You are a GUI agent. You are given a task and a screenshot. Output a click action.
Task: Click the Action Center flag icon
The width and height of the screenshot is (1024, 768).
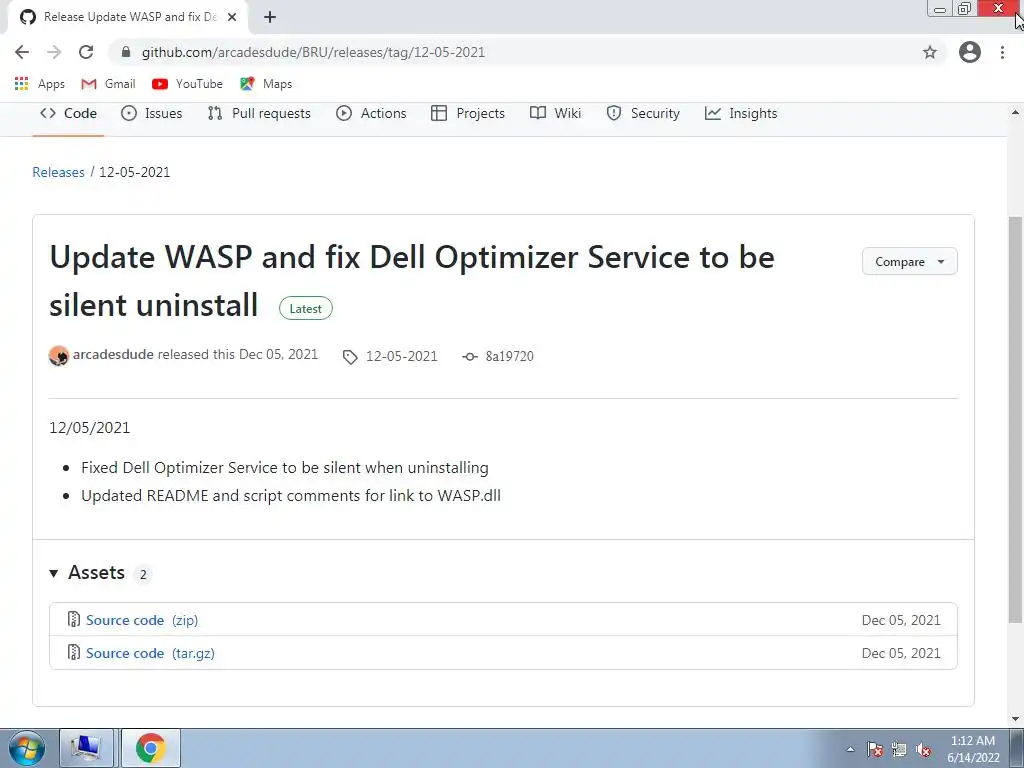coord(875,750)
